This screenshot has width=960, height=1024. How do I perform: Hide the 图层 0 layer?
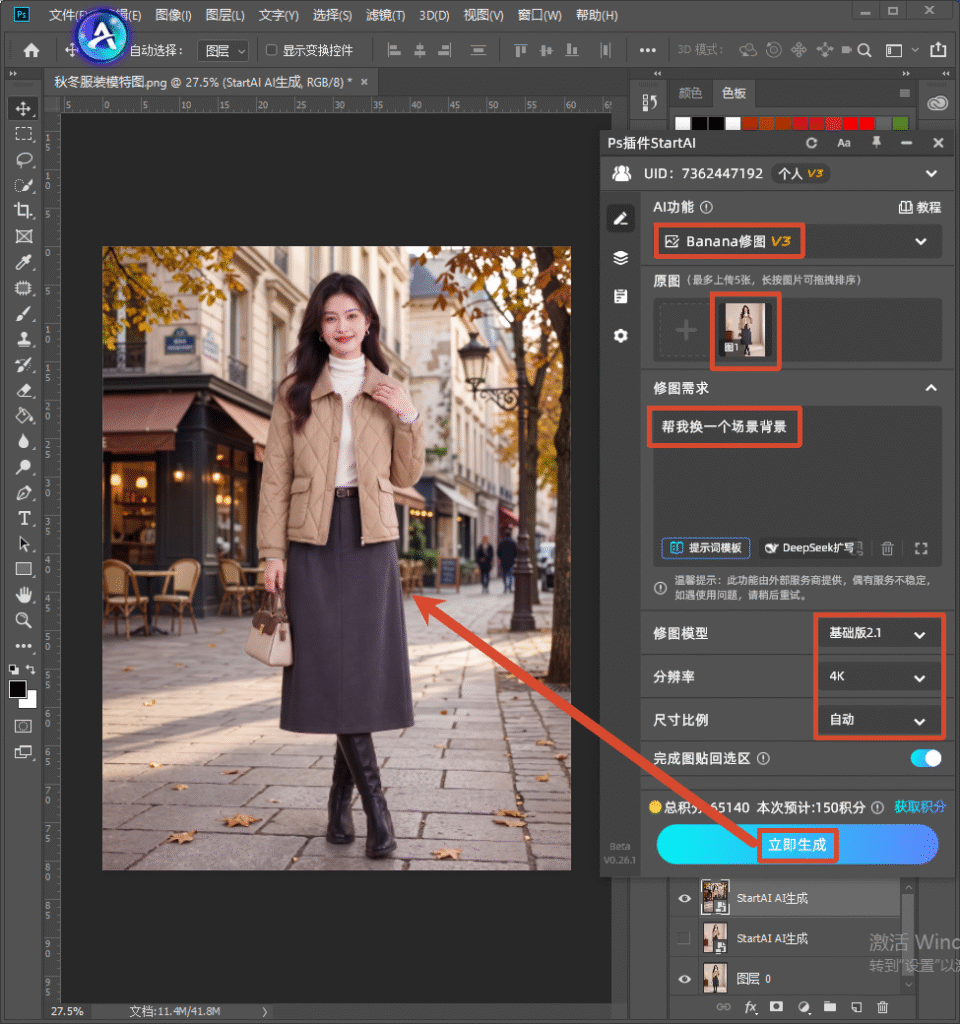click(x=684, y=979)
